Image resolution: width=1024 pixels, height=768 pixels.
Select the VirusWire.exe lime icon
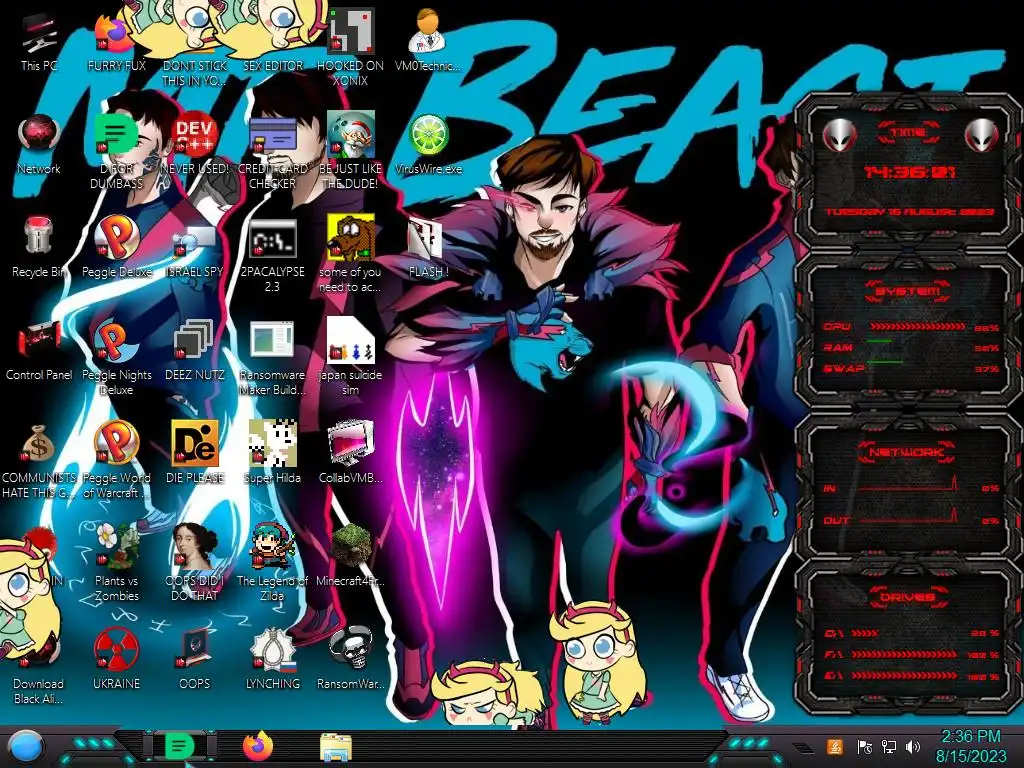(x=428, y=136)
